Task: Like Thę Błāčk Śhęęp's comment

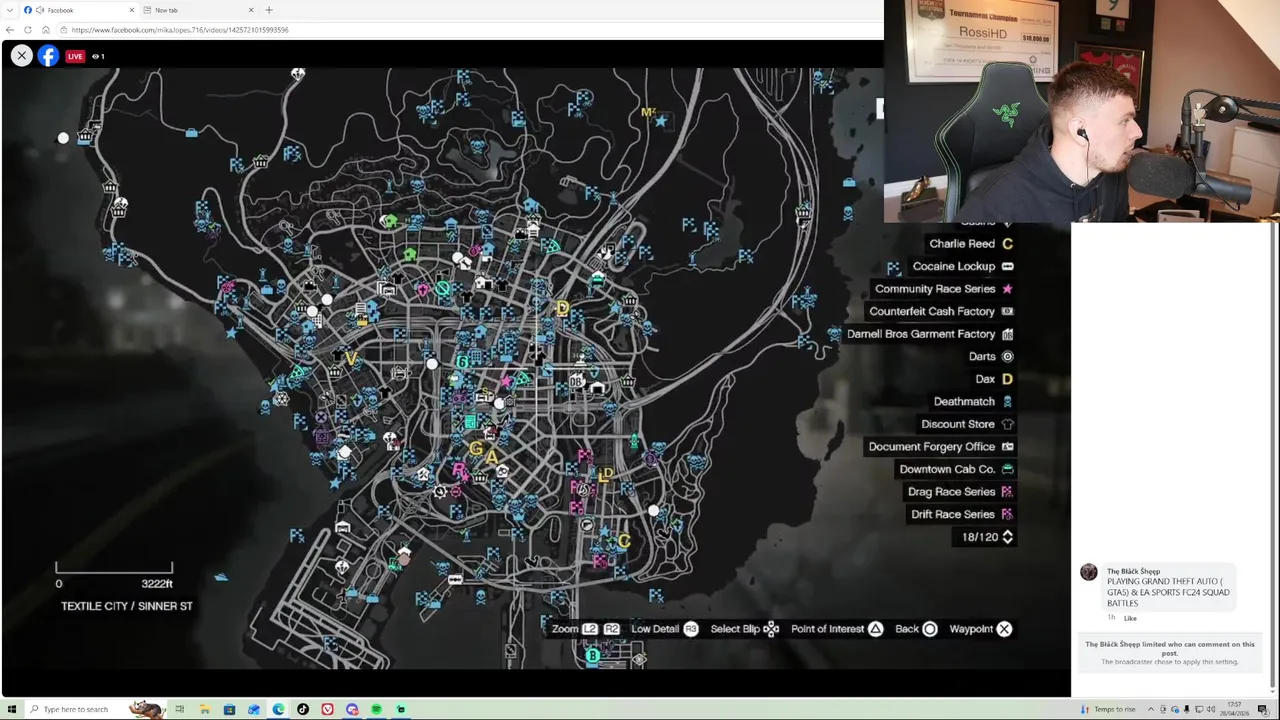Action: 1130,618
